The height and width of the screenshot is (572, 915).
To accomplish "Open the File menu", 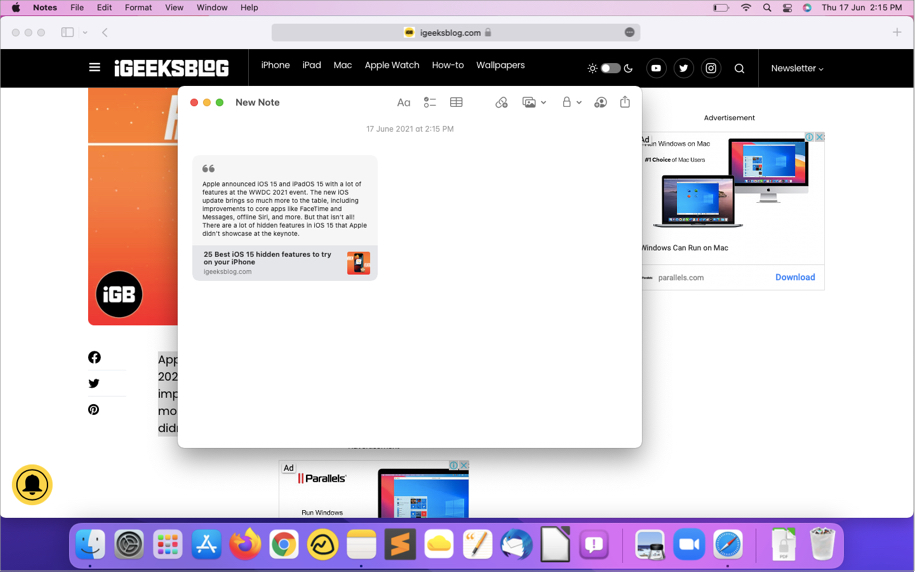I will (77, 8).
